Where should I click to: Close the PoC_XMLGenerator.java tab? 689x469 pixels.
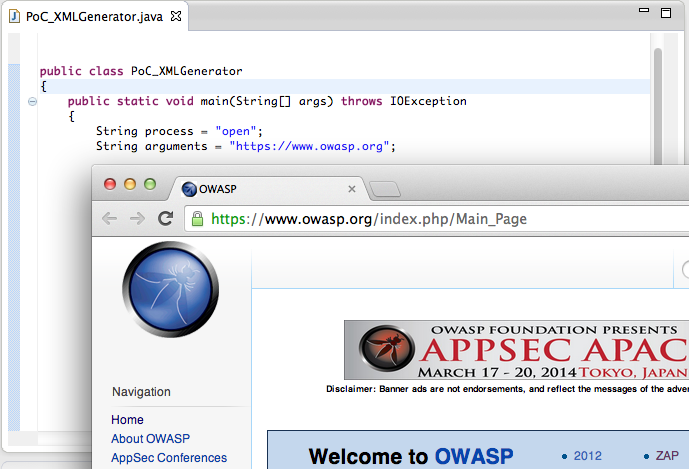(176, 16)
